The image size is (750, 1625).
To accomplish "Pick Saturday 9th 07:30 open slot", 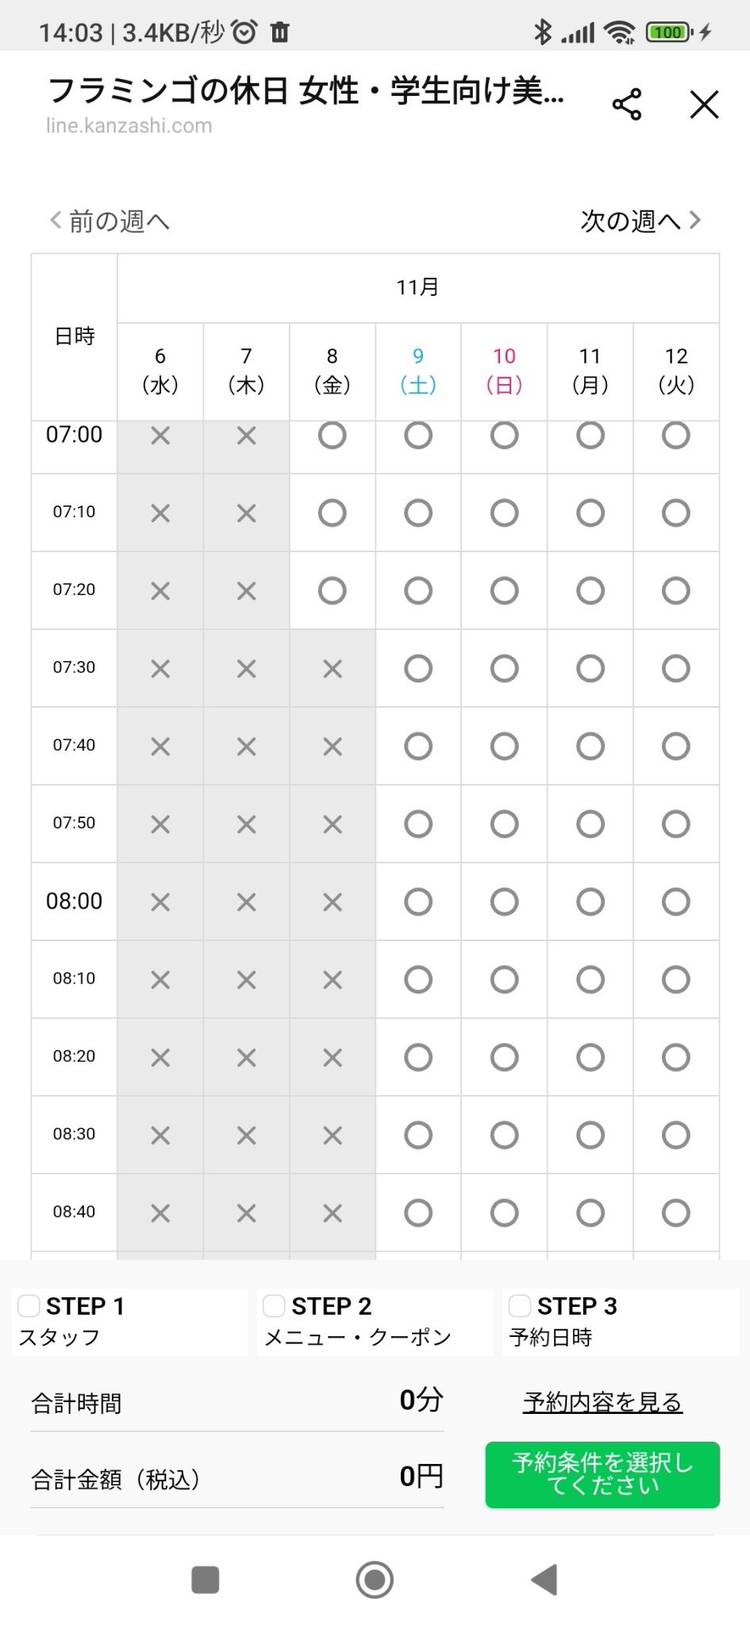I will tap(418, 668).
